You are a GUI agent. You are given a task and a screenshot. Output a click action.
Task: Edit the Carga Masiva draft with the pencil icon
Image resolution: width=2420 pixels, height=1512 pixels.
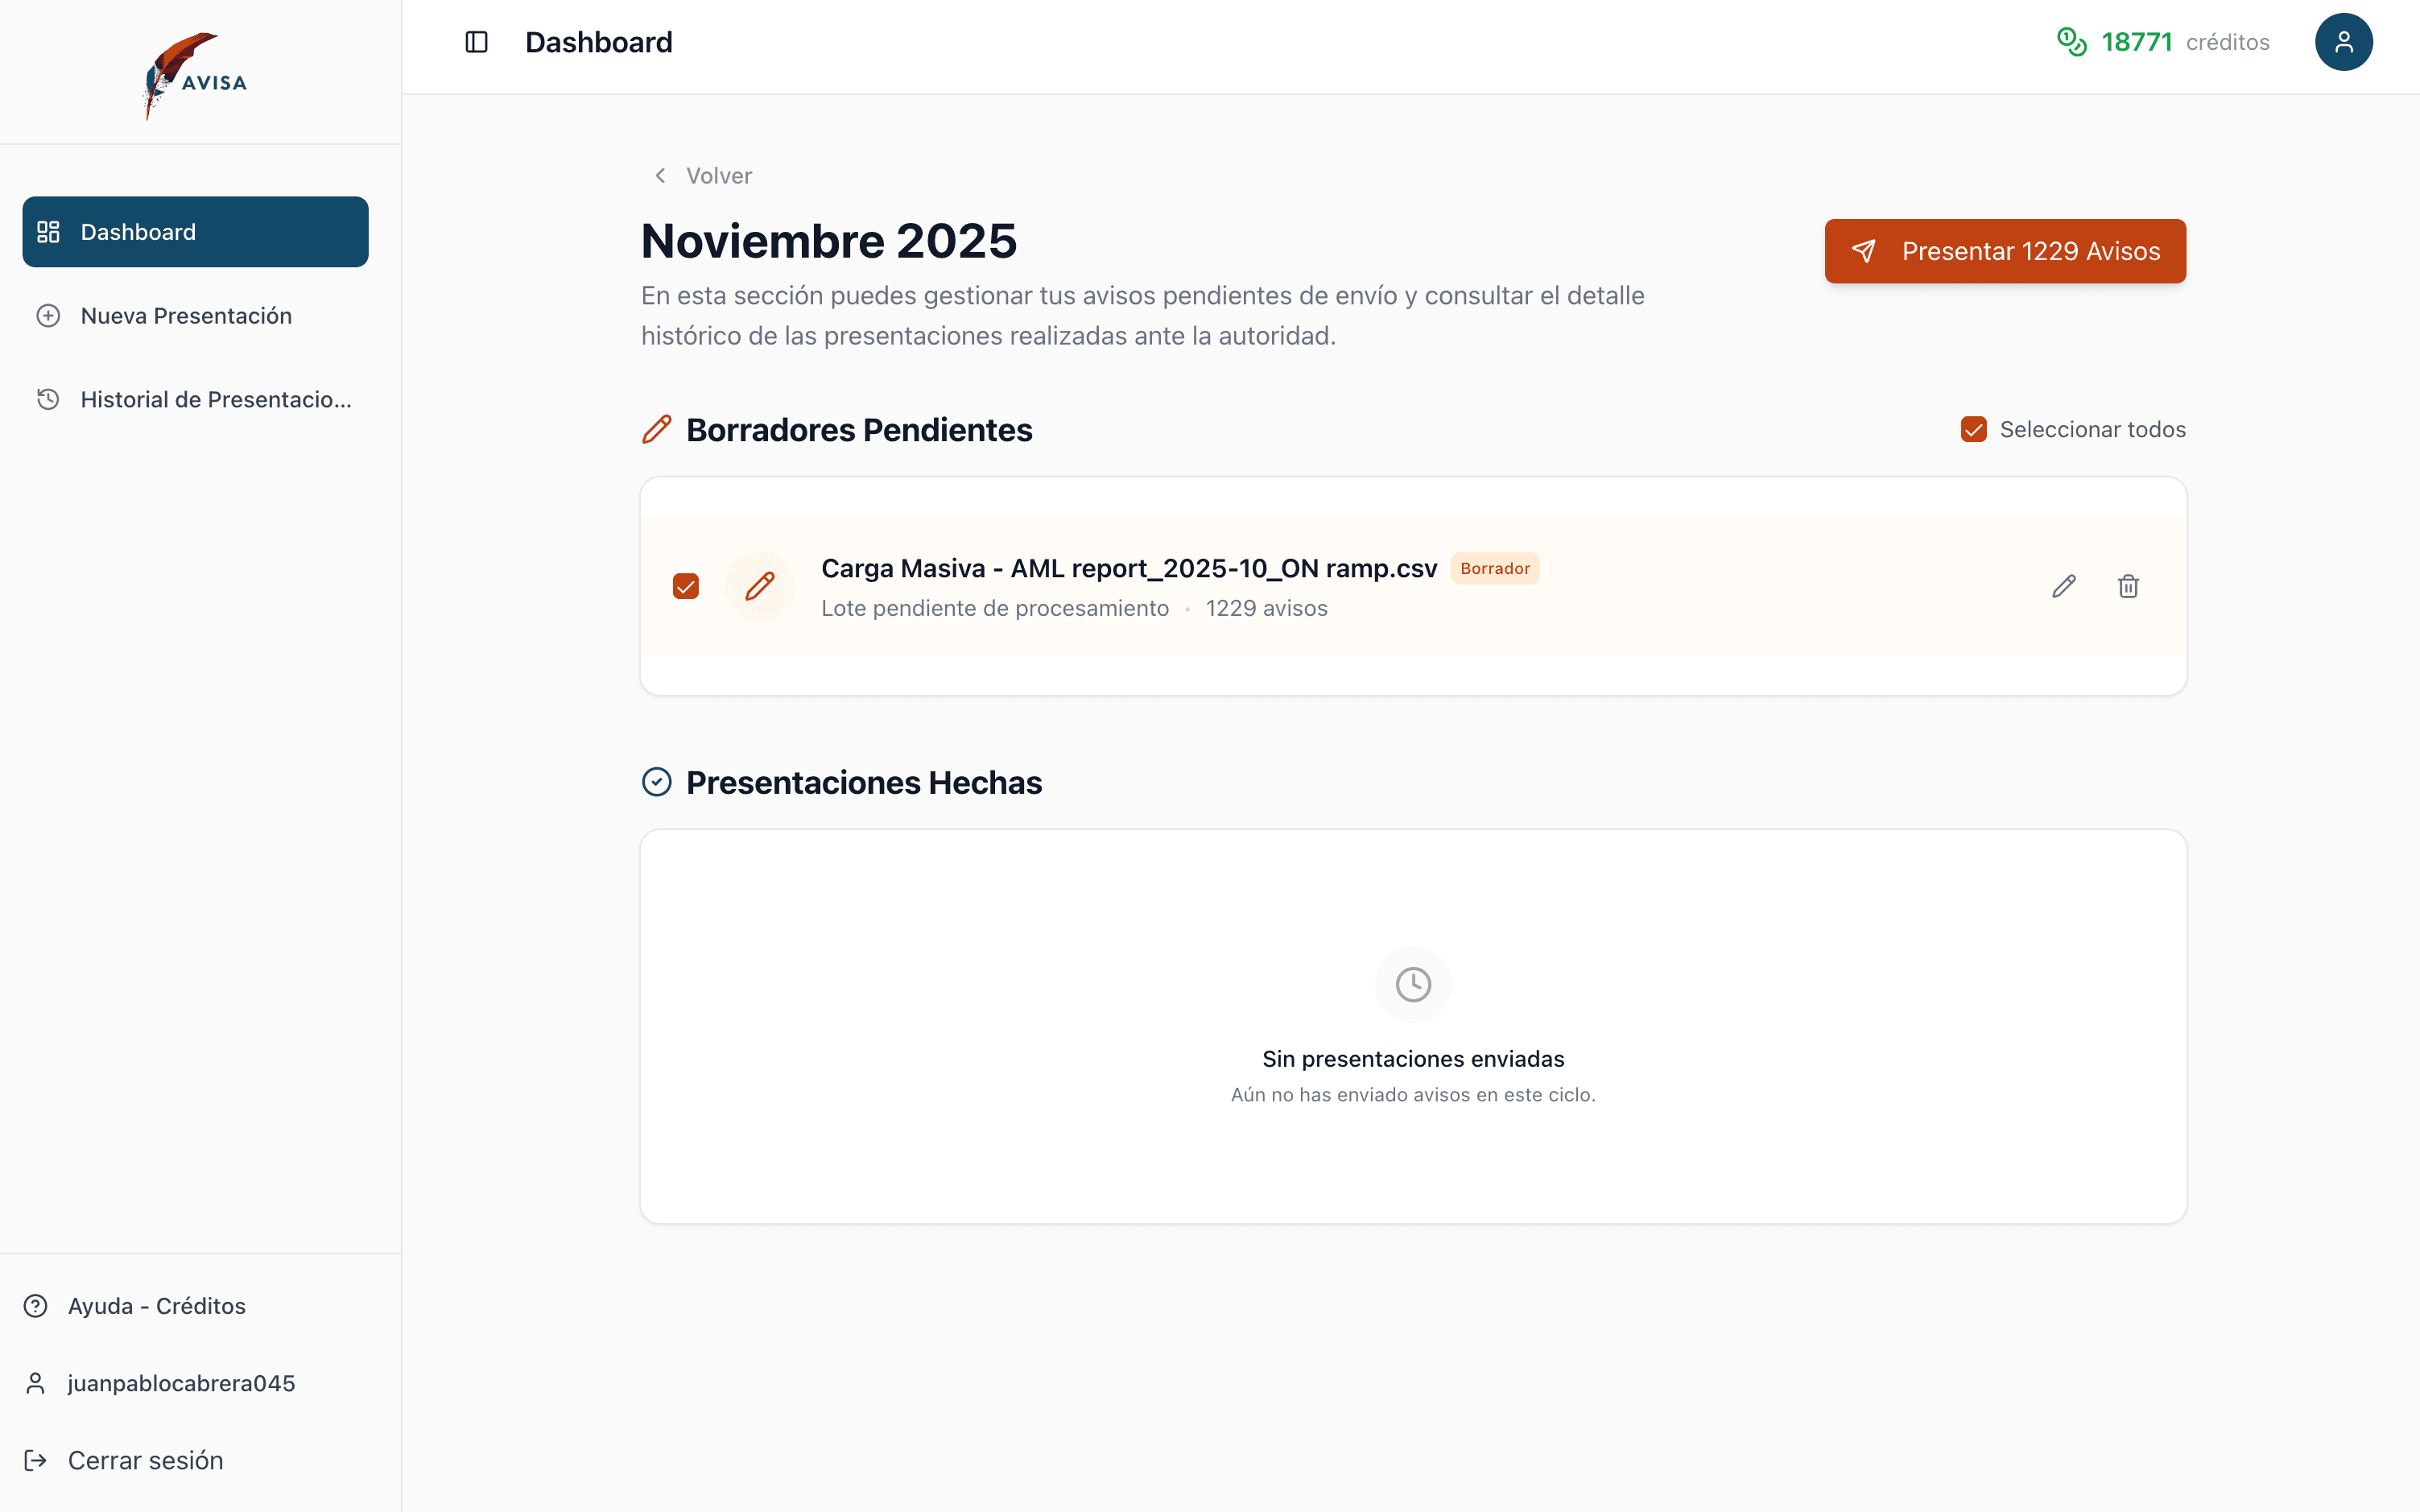2064,586
